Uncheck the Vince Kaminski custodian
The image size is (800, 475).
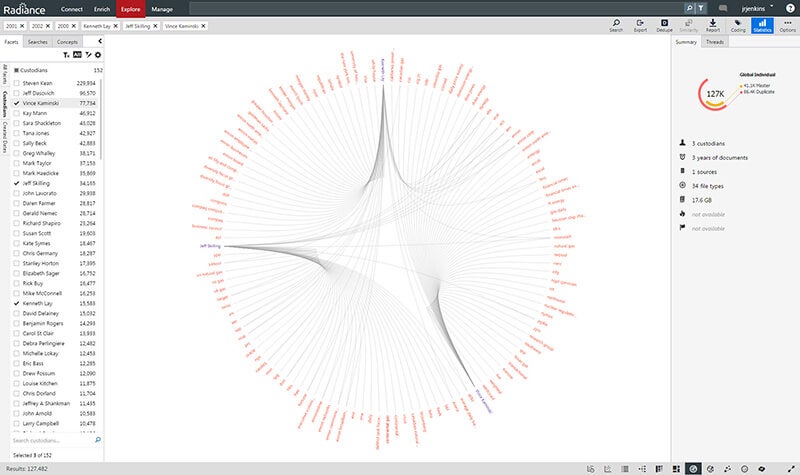pos(16,103)
